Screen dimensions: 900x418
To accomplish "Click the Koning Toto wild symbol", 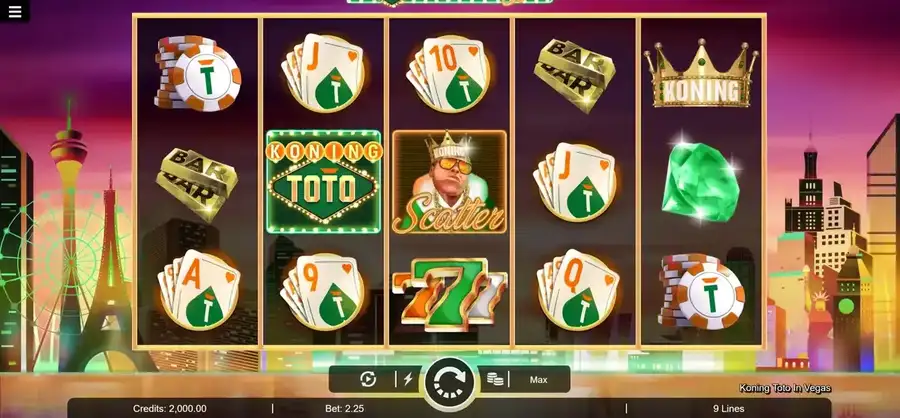I will [324, 181].
